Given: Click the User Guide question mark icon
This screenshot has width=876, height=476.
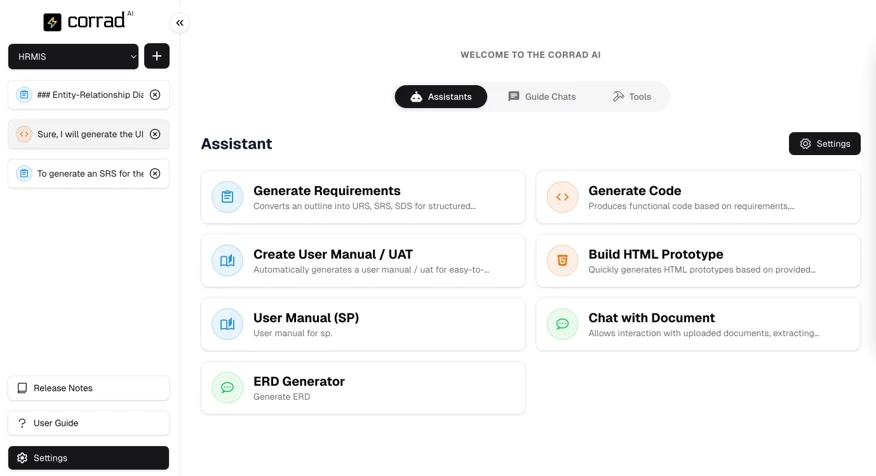Looking at the screenshot, I should (x=22, y=423).
